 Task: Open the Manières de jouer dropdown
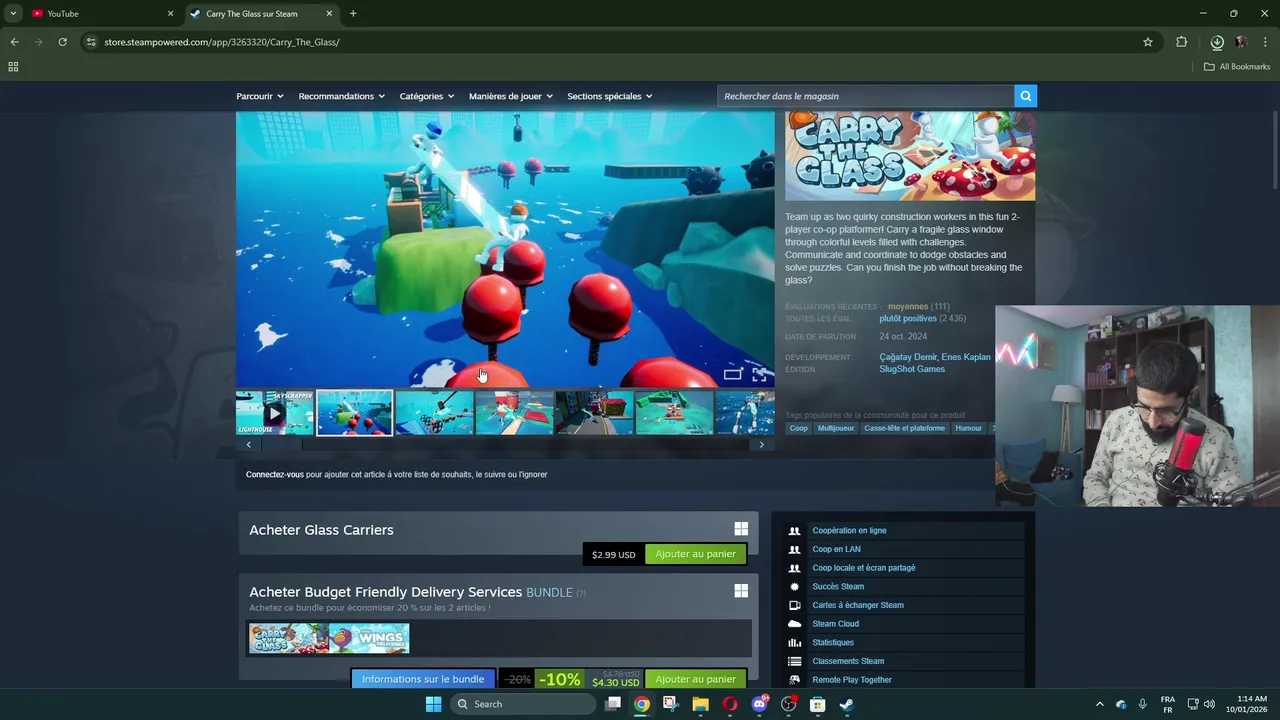pos(511,96)
